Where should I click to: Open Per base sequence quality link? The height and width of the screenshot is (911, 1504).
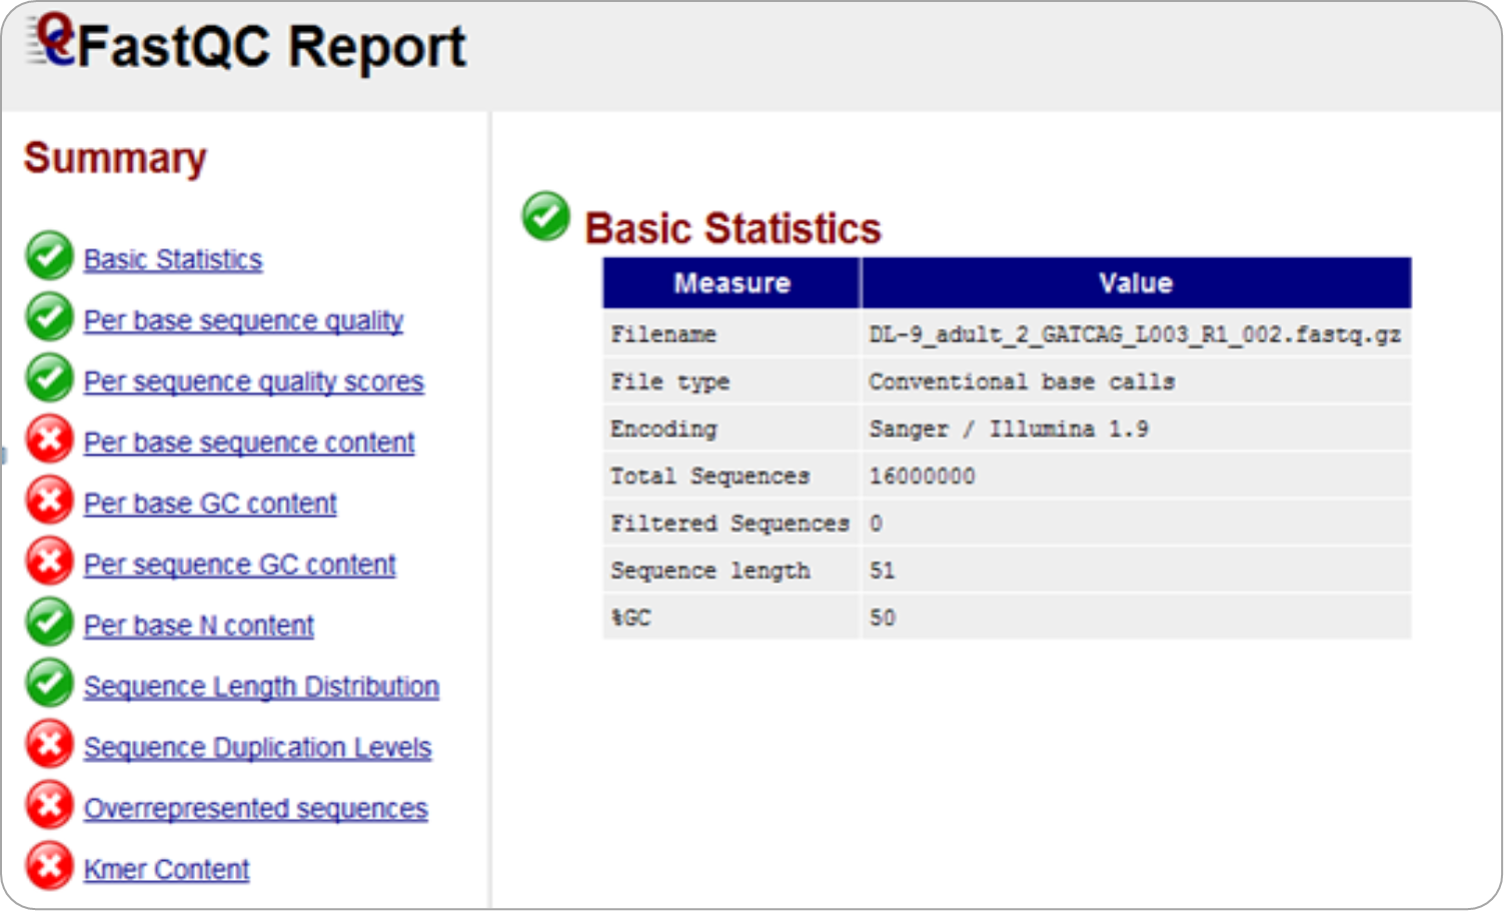244,321
